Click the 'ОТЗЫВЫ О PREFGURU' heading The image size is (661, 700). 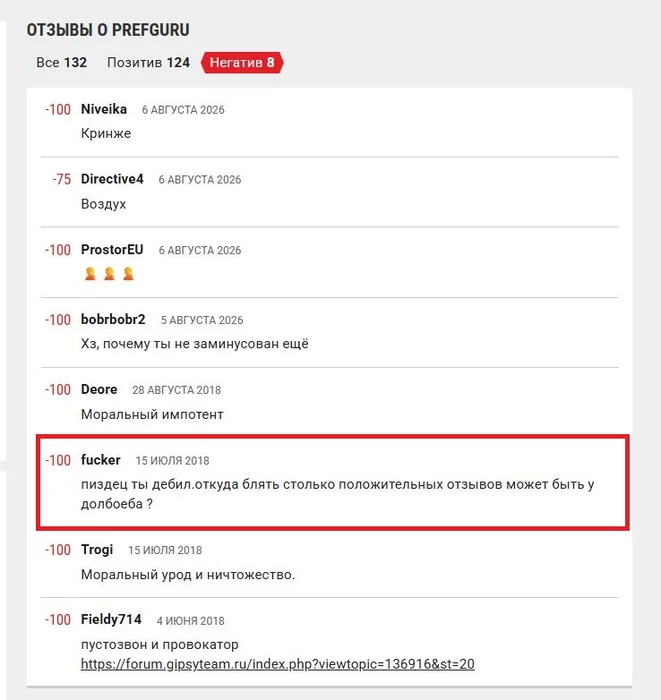[x=108, y=30]
